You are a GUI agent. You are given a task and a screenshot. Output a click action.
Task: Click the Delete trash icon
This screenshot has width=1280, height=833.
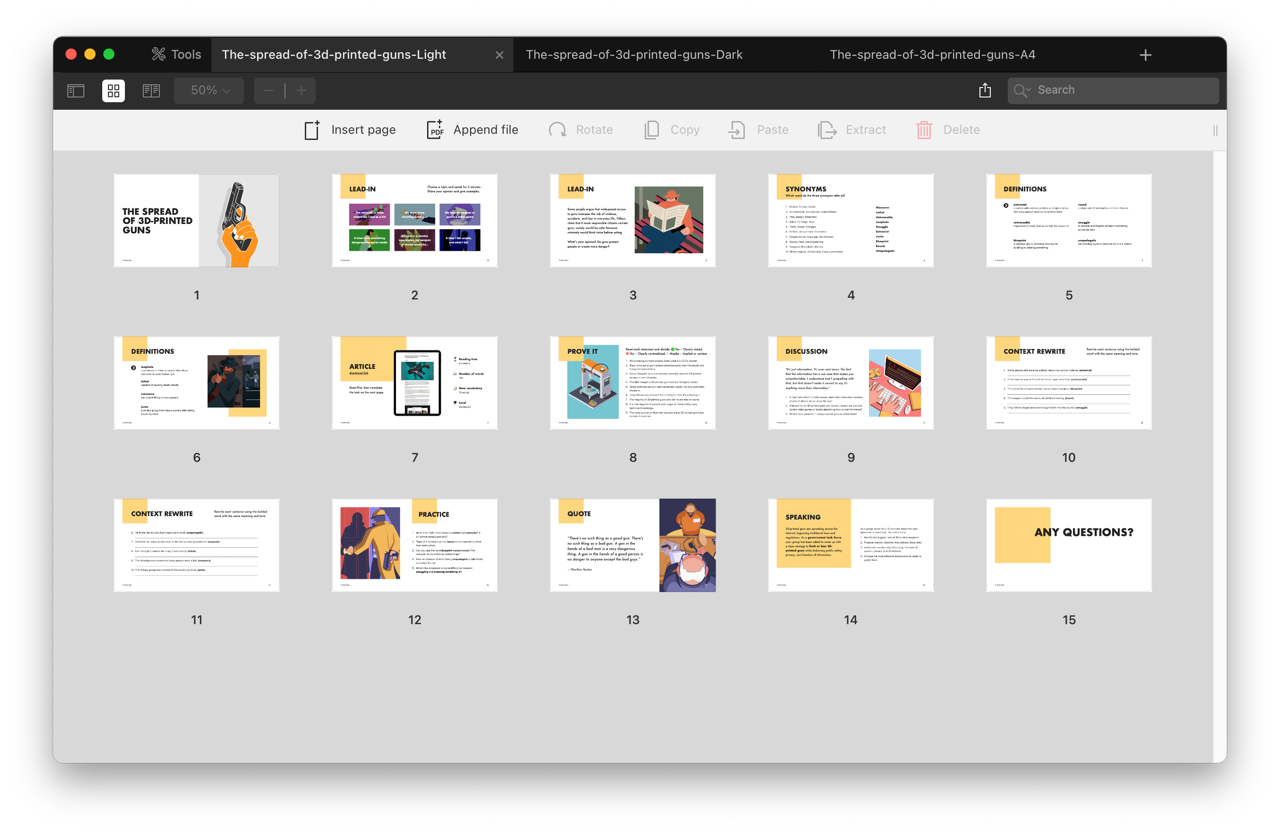click(x=924, y=130)
